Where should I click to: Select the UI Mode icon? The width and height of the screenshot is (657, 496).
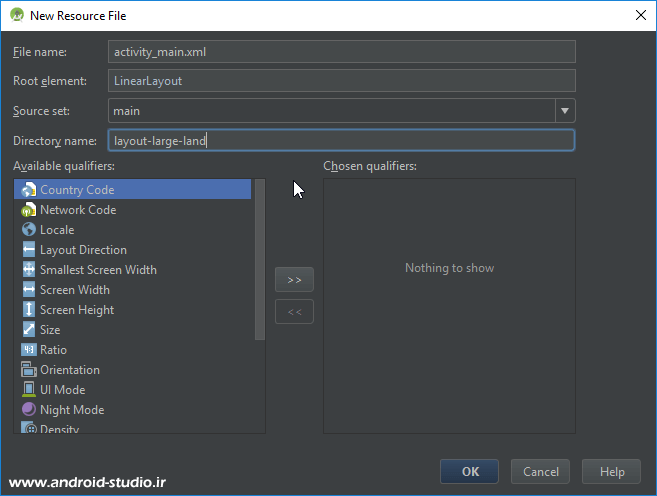tap(28, 390)
